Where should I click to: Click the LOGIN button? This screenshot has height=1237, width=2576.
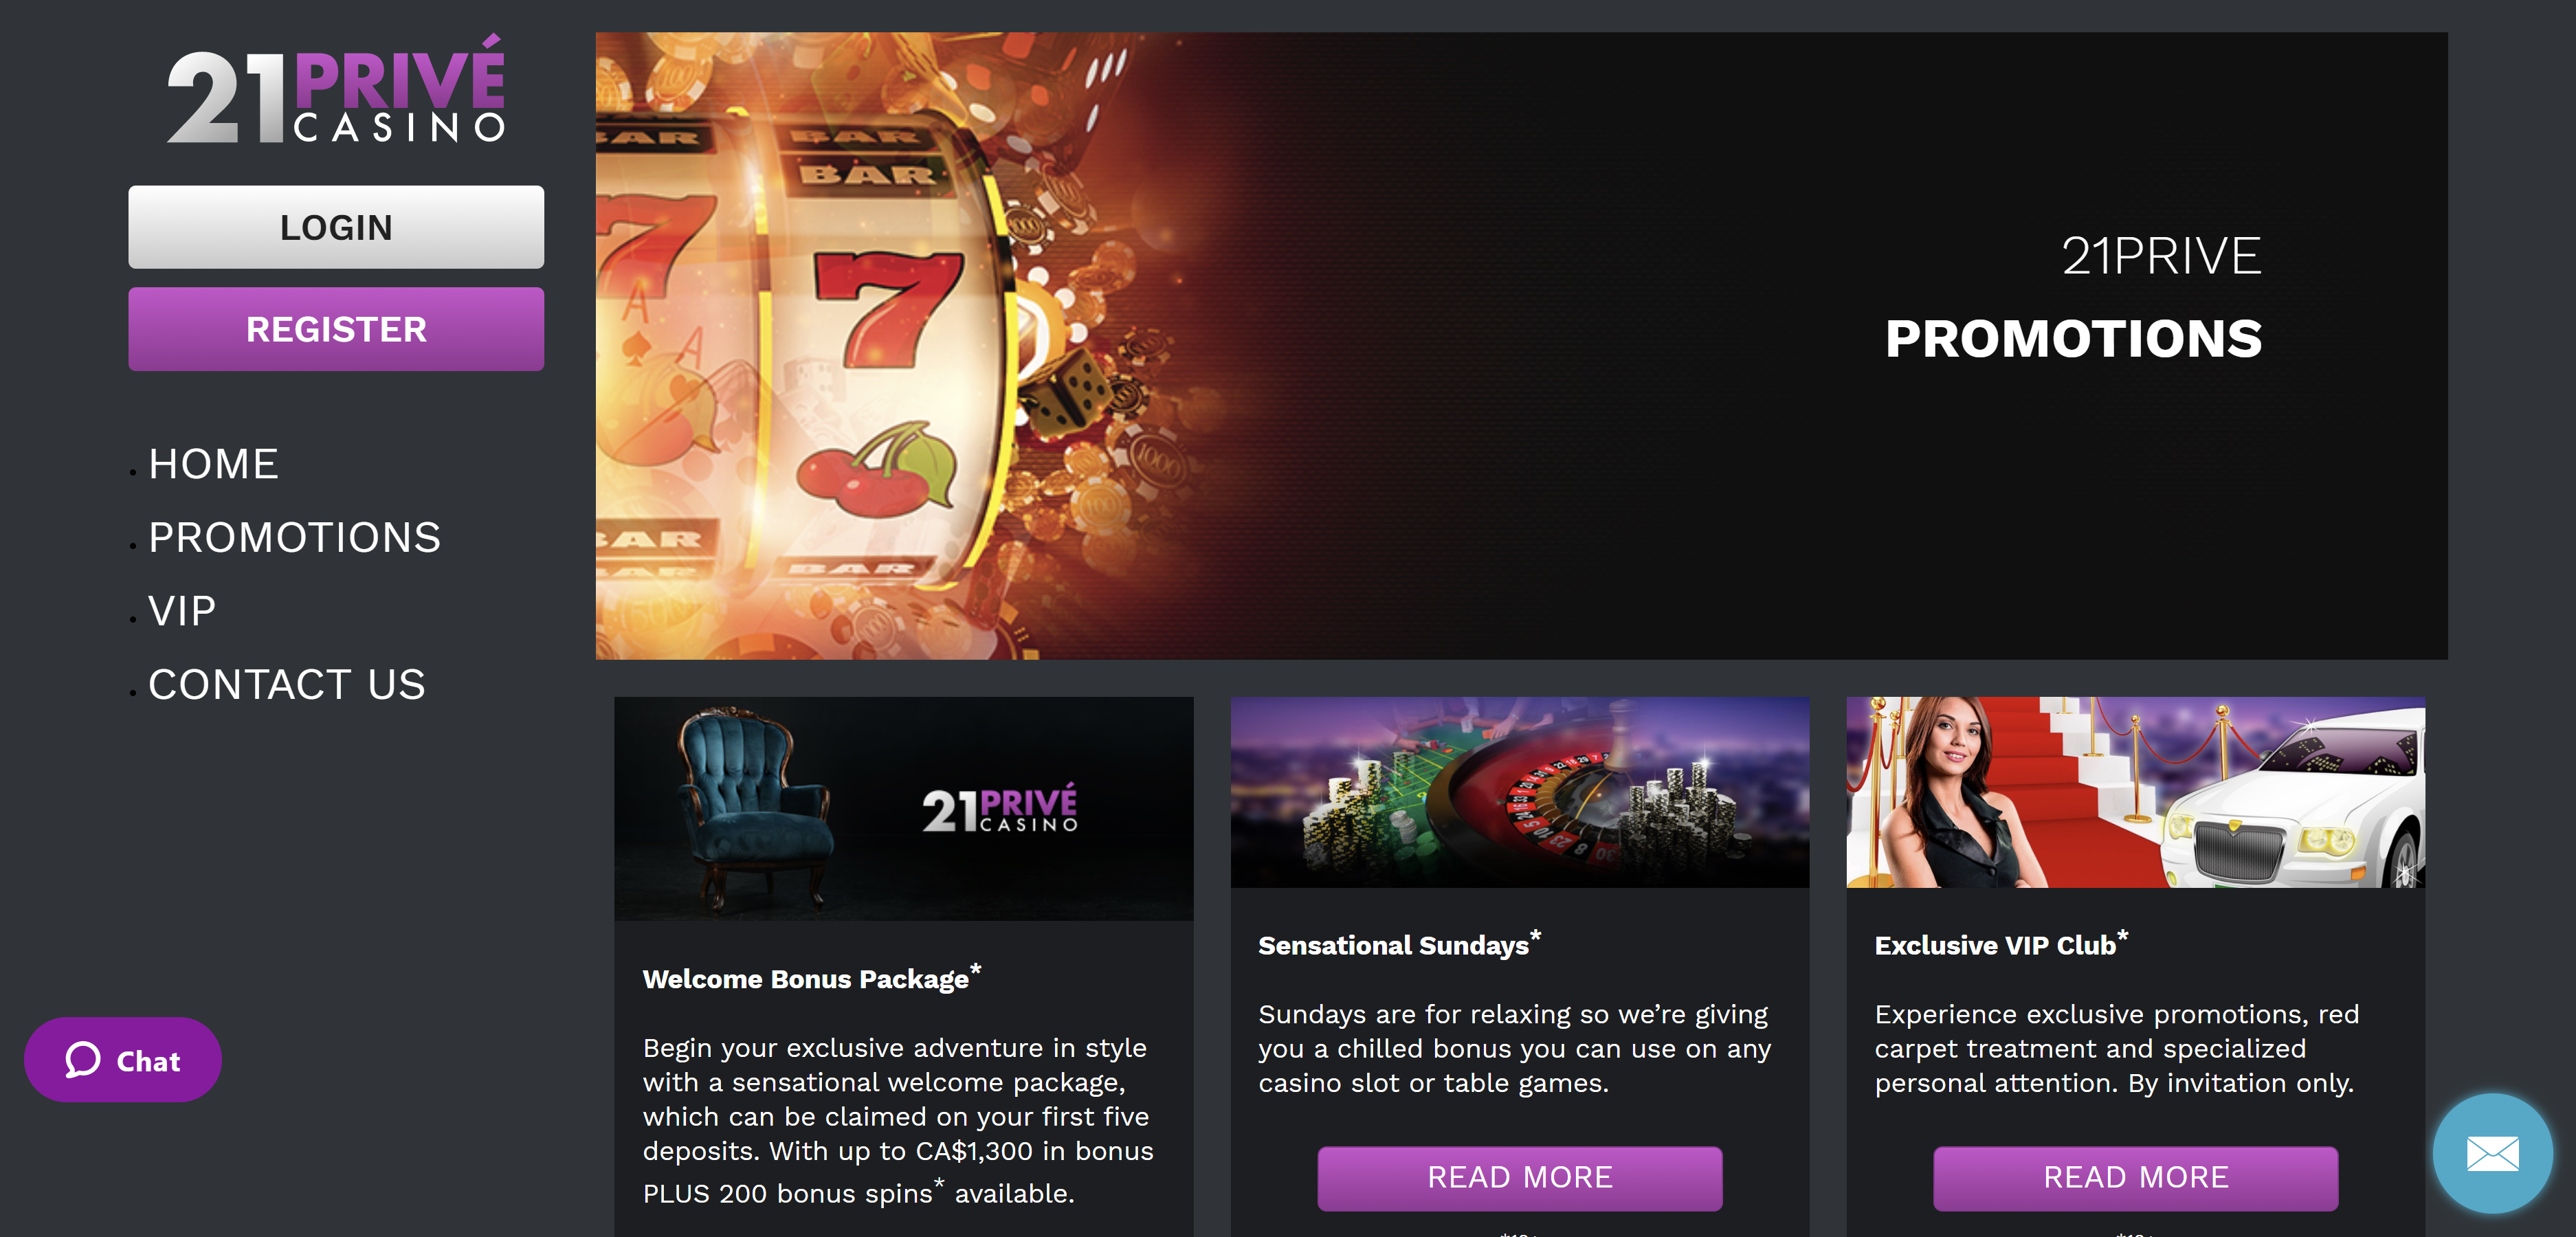336,227
